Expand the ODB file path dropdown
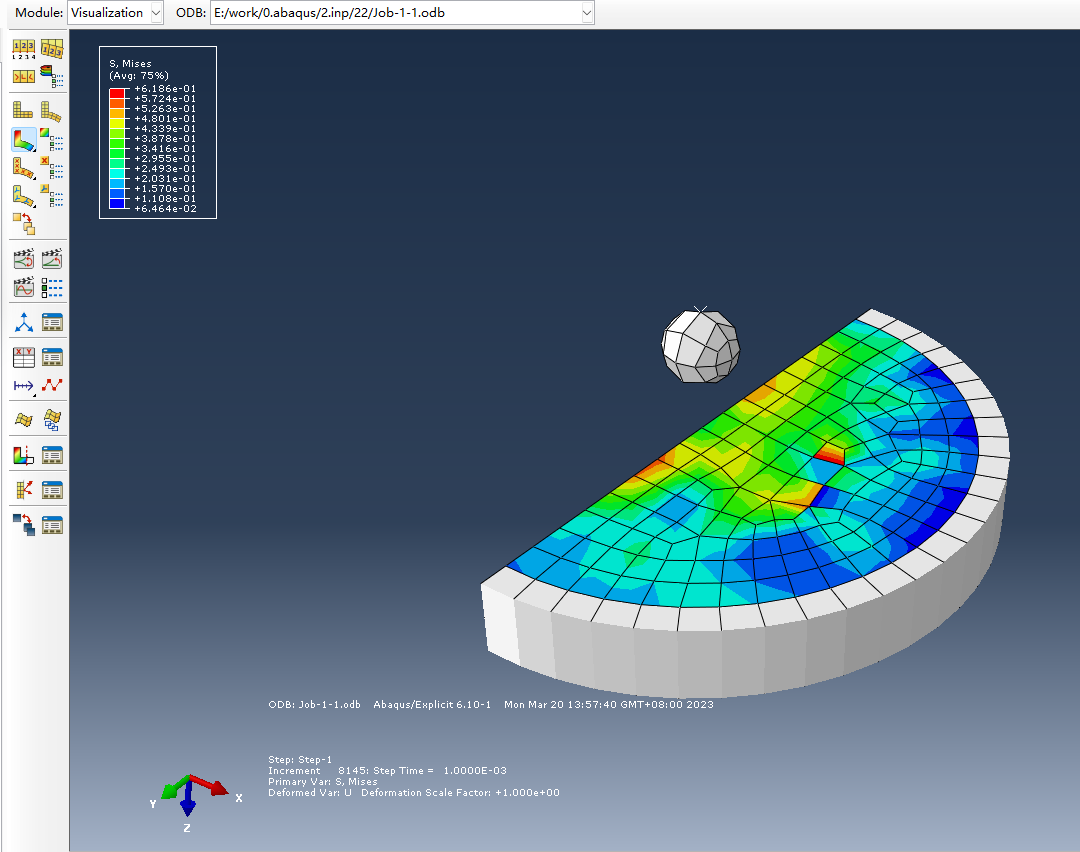 [x=586, y=13]
